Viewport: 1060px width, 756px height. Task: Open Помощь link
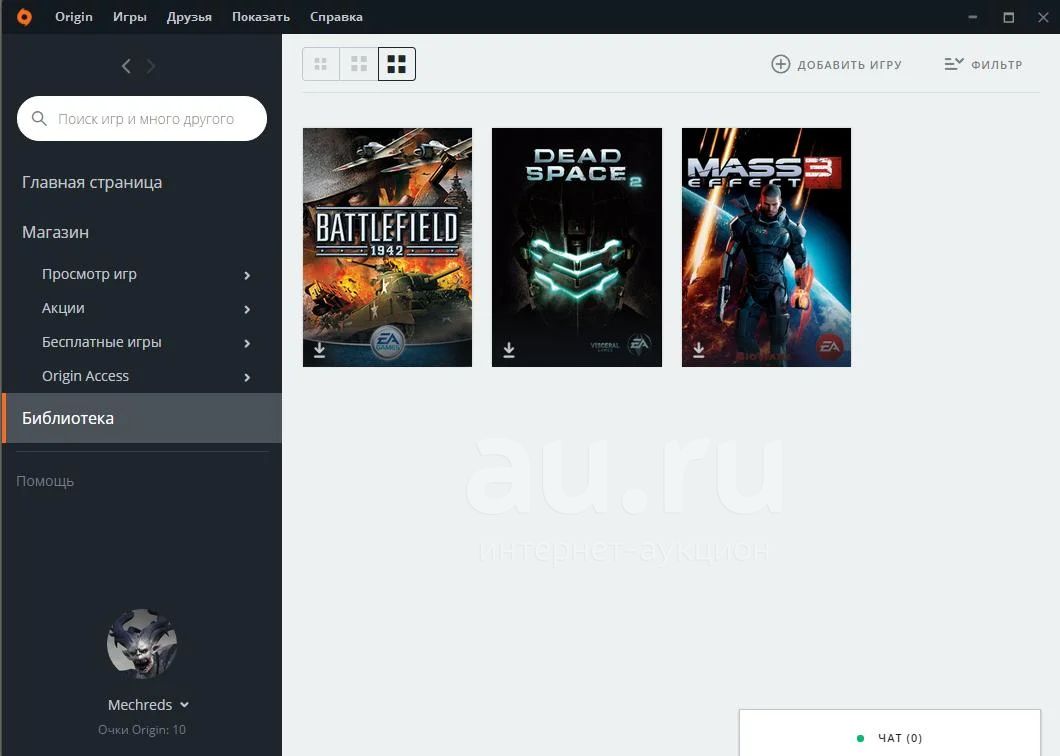click(x=45, y=481)
